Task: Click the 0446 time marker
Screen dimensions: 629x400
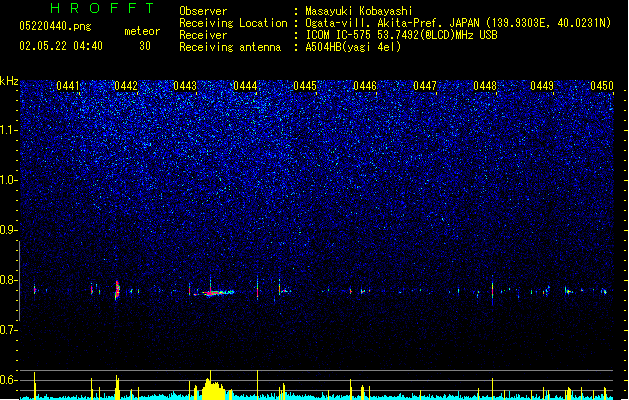Action: click(x=365, y=86)
